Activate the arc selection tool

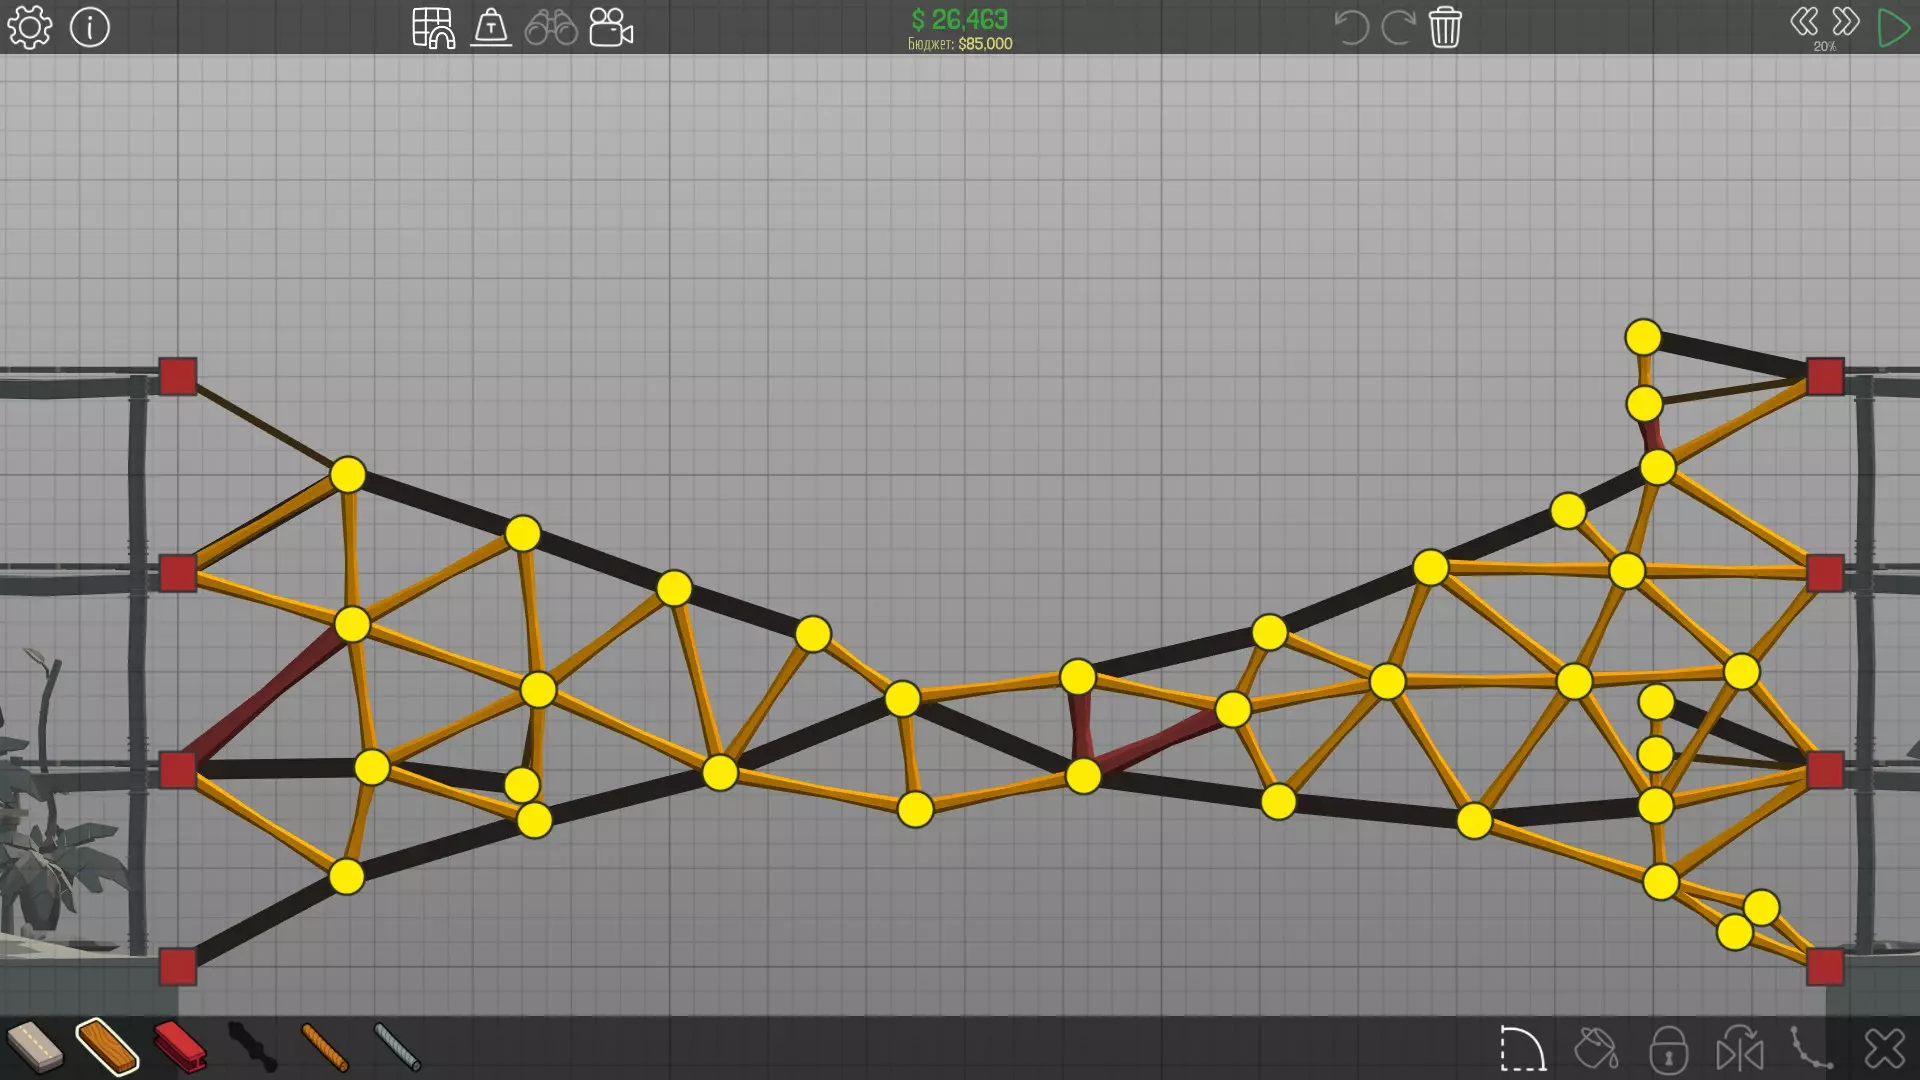1522,1049
